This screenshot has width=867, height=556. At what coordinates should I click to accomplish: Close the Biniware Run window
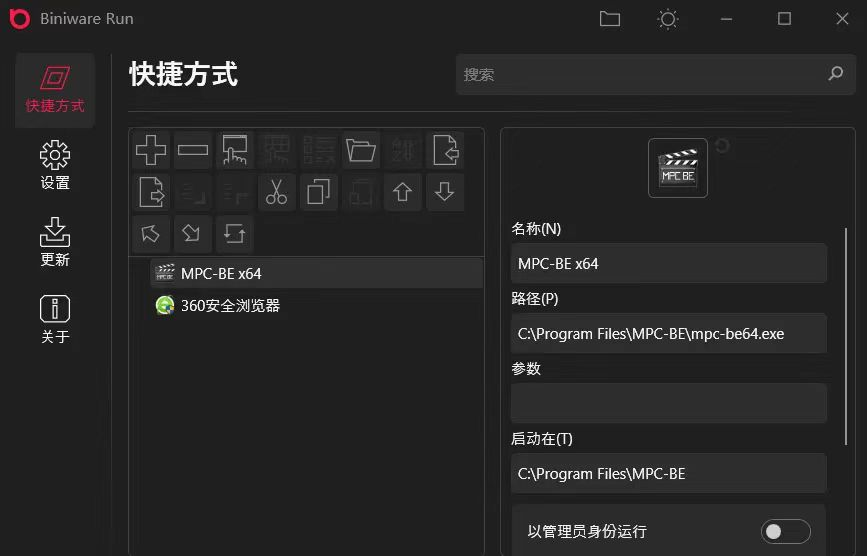[842, 19]
